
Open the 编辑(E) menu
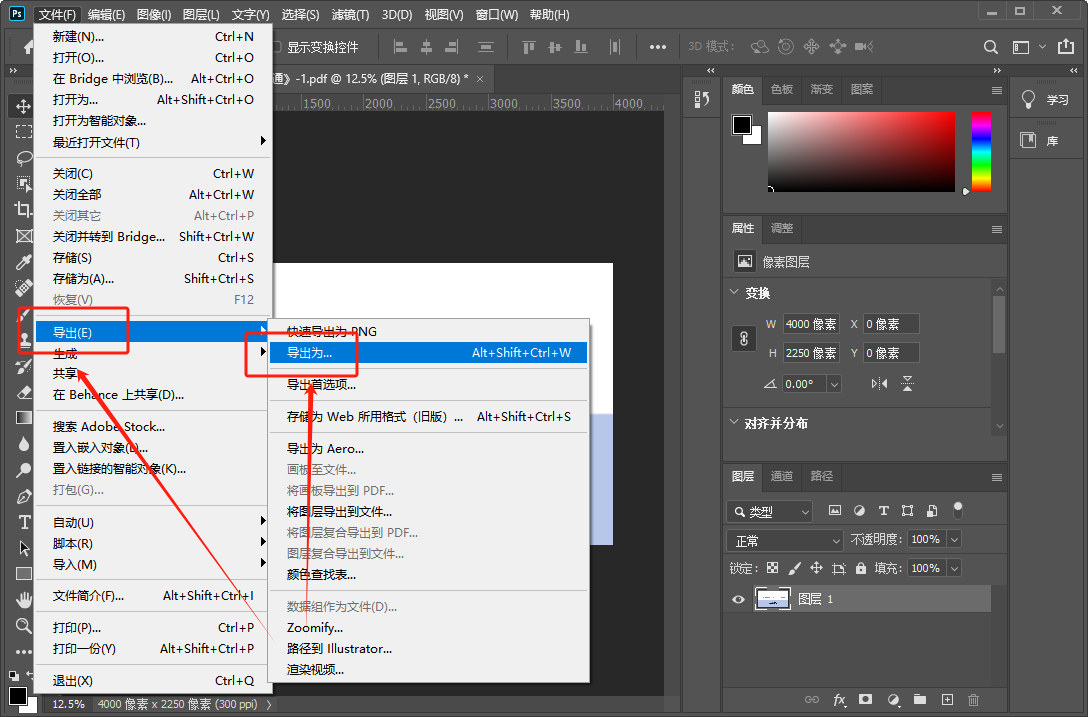click(x=106, y=15)
